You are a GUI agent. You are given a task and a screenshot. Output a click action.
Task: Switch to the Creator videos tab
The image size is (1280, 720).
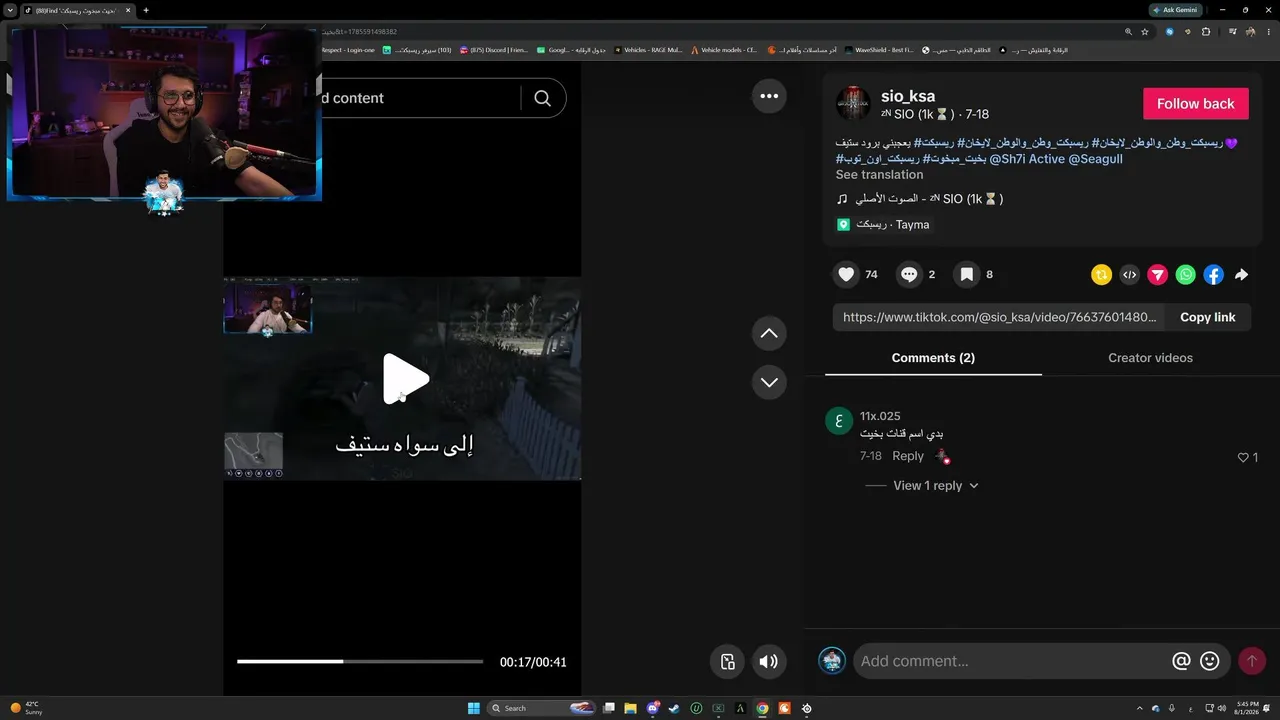tap(1150, 358)
